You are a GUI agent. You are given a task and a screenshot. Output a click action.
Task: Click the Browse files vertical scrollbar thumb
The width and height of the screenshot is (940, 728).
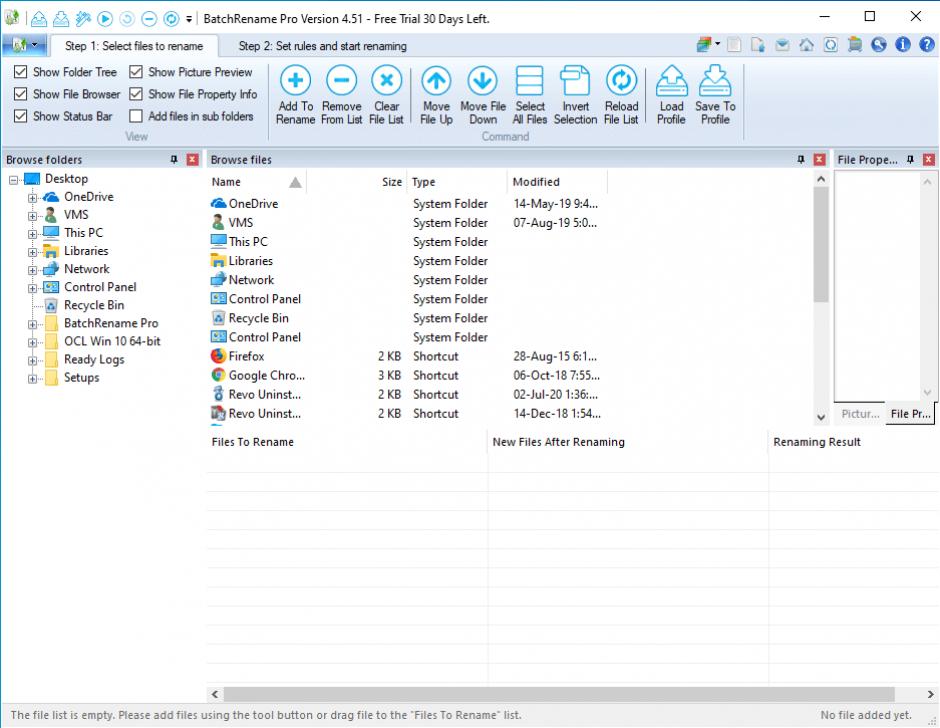[821, 244]
